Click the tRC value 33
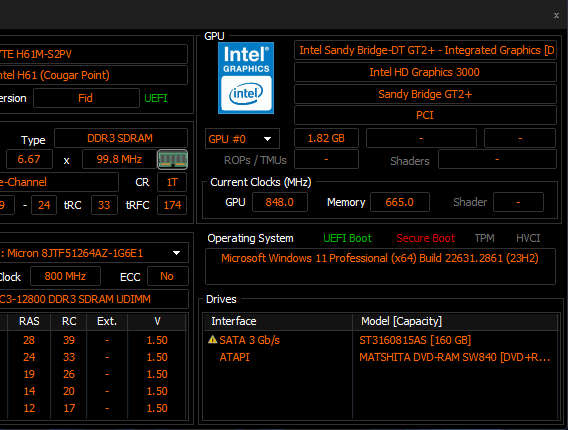 (x=104, y=205)
